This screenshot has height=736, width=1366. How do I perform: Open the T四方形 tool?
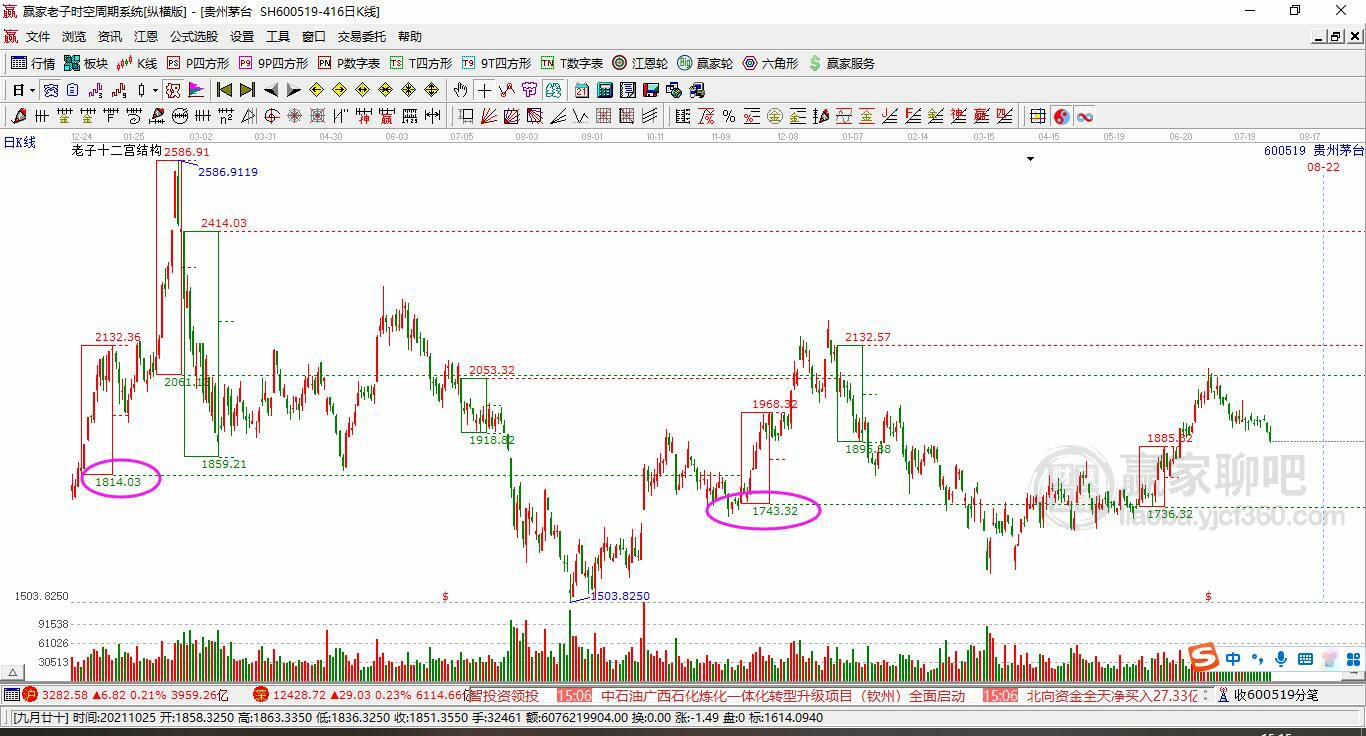tap(421, 63)
